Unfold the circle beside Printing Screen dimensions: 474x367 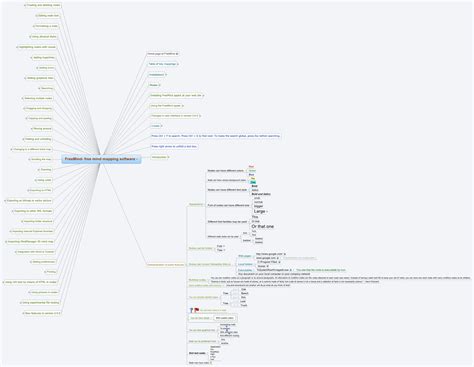45,272
